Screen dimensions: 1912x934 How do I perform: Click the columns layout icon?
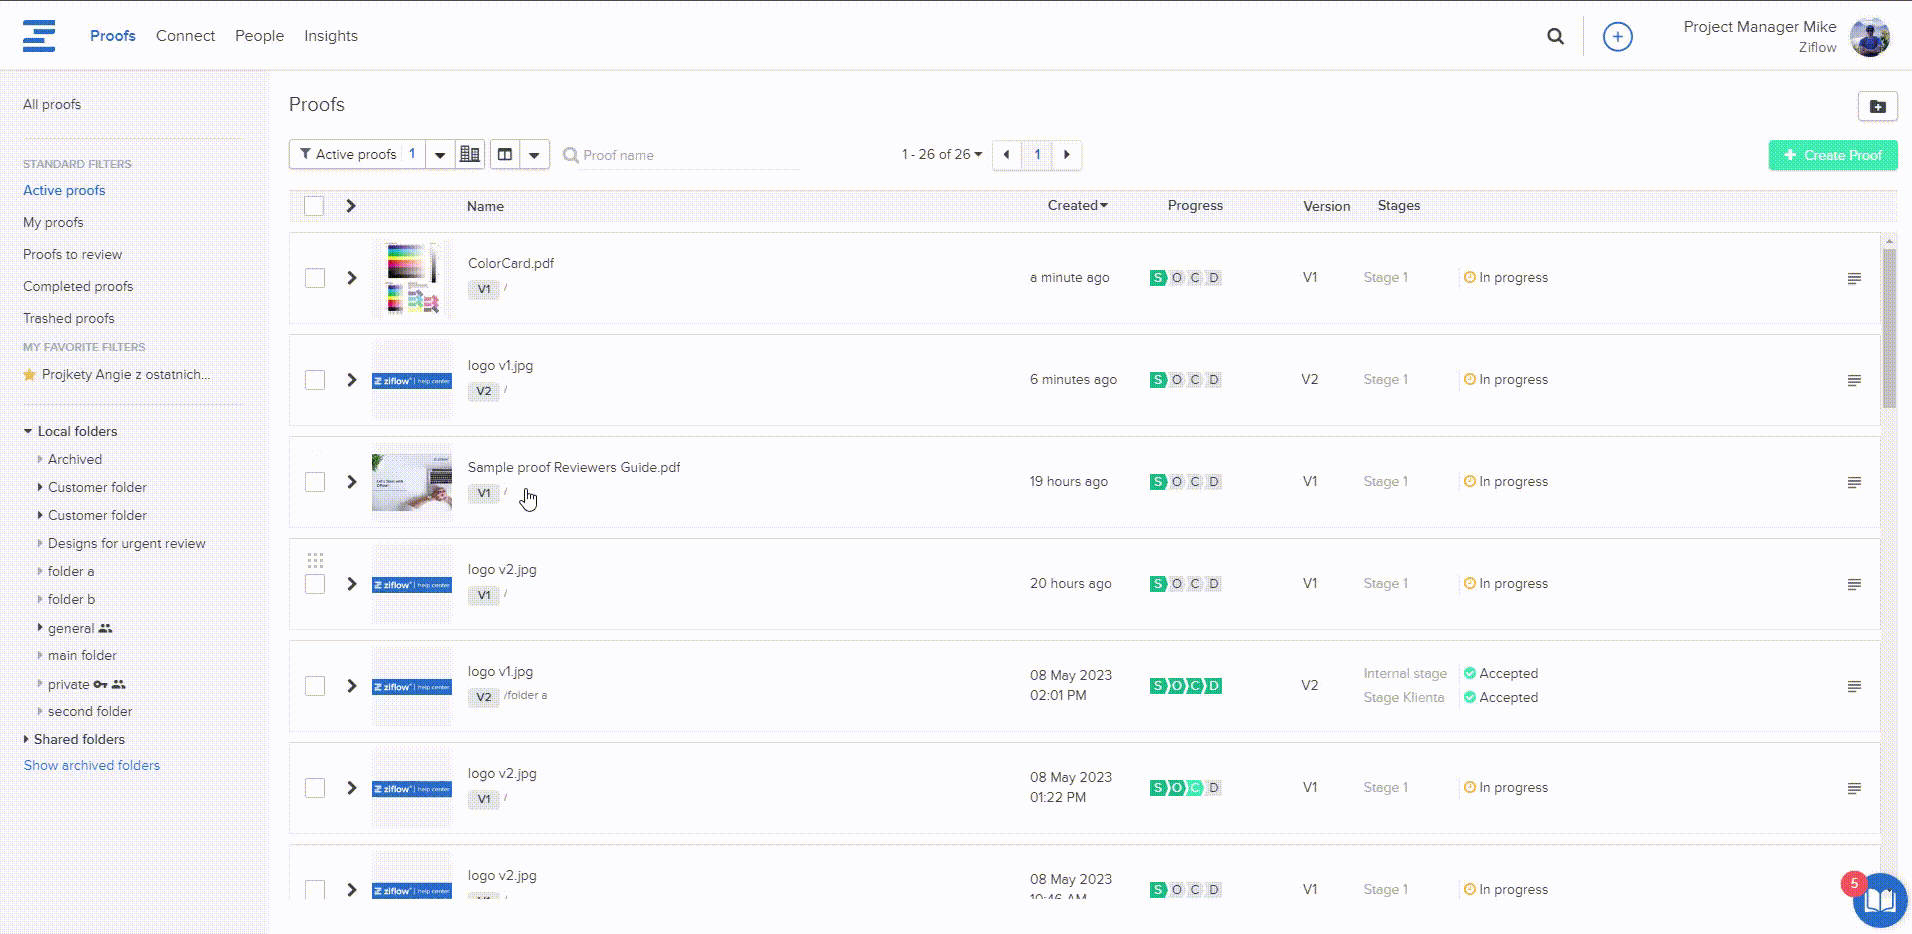[505, 154]
